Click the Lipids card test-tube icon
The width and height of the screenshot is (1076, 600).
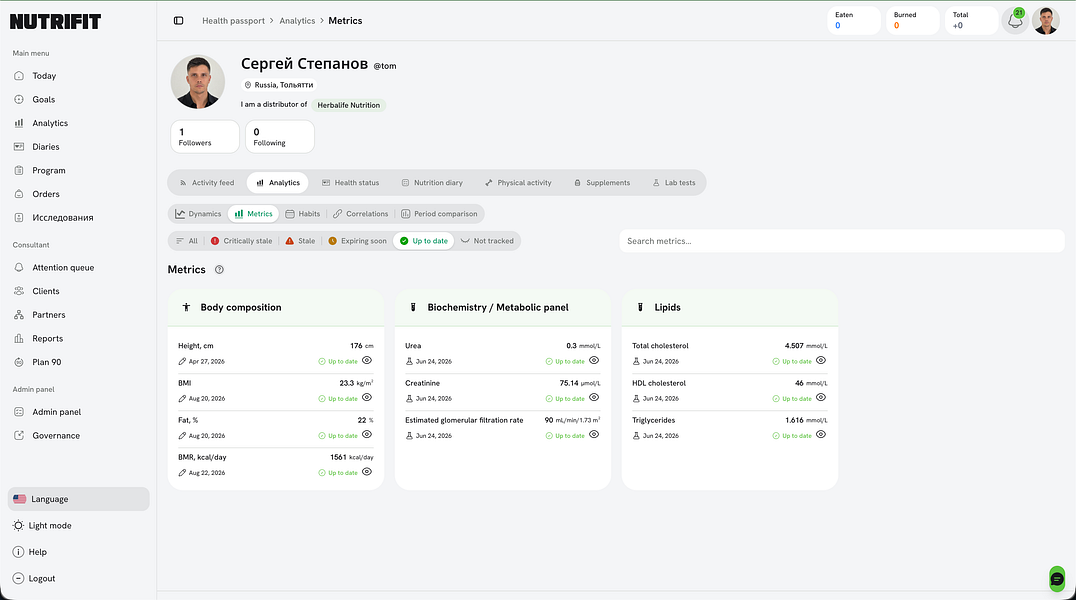pos(640,308)
